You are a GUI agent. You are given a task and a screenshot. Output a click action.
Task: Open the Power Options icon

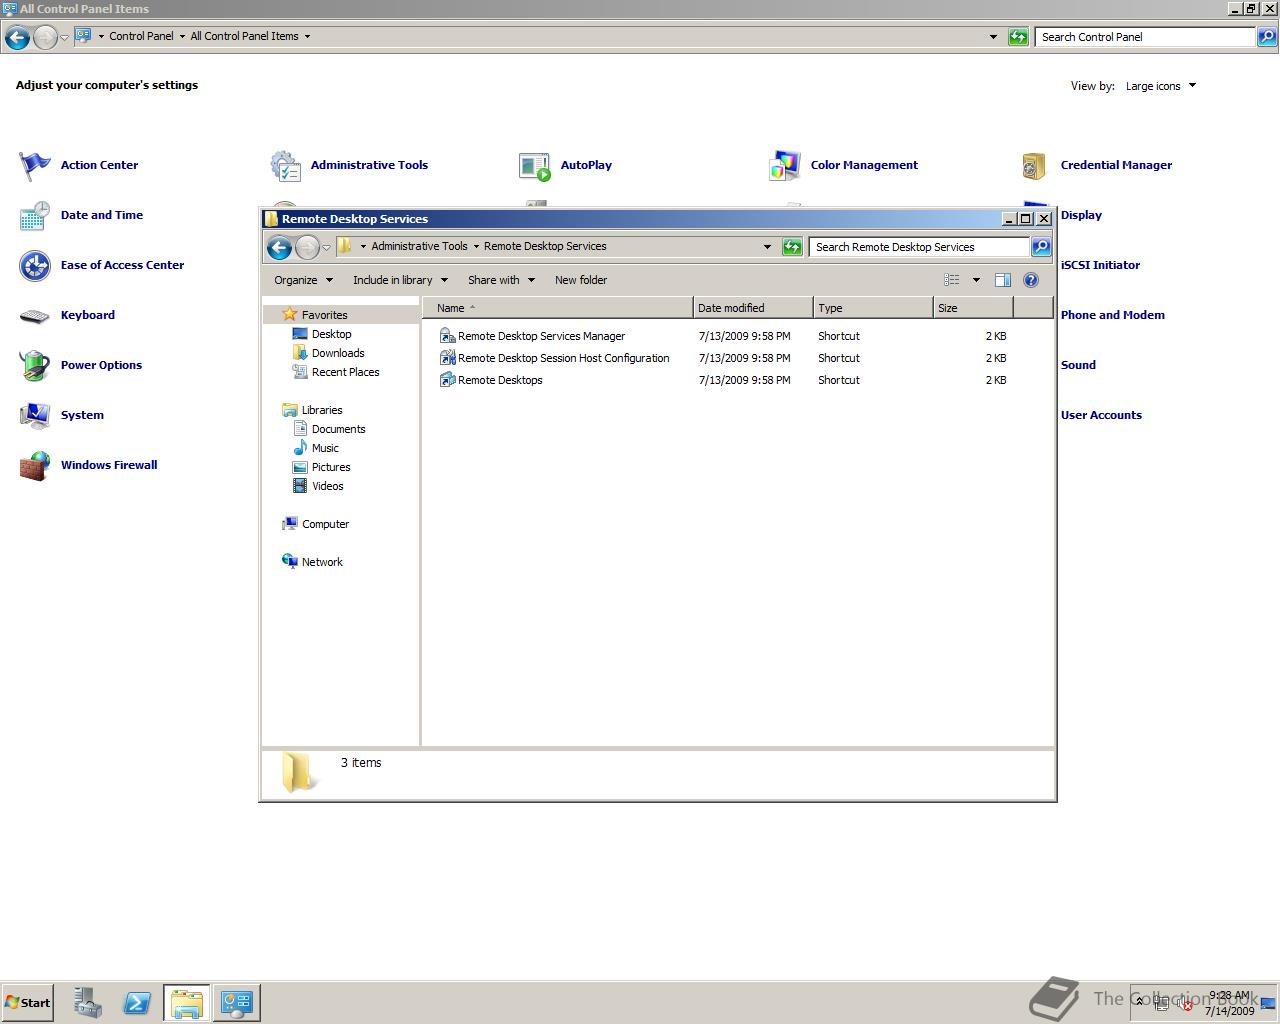pyautogui.click(x=35, y=366)
